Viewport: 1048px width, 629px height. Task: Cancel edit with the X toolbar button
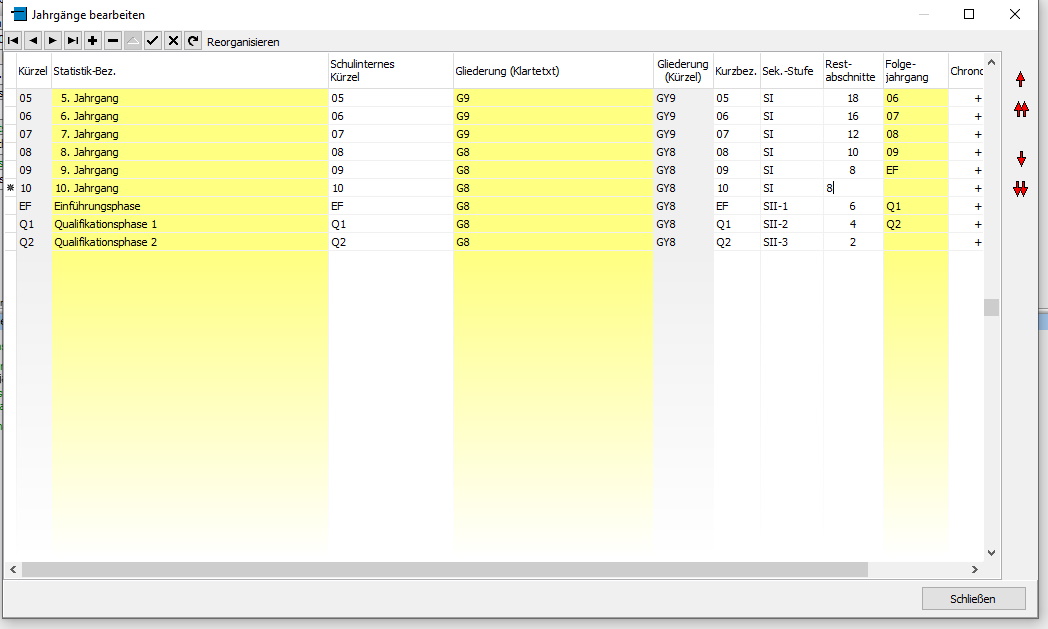(x=173, y=41)
